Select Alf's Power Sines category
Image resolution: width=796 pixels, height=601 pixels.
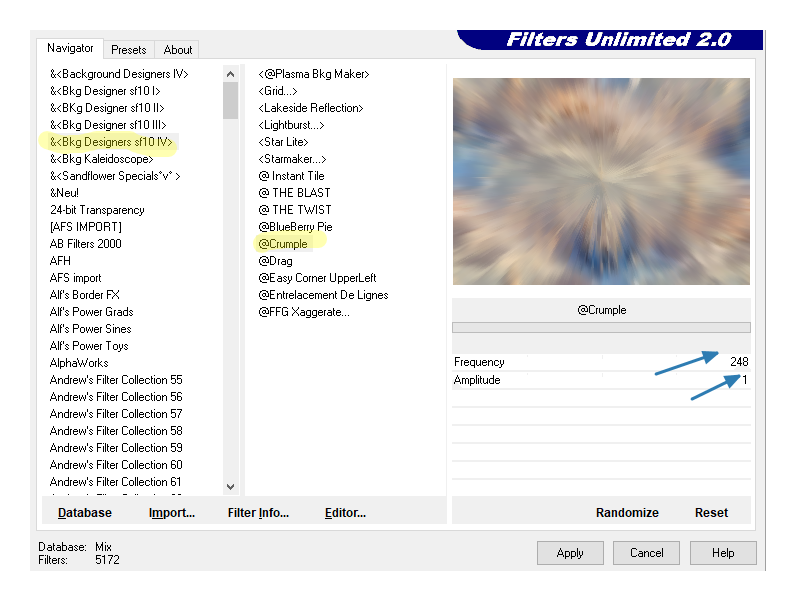click(90, 329)
